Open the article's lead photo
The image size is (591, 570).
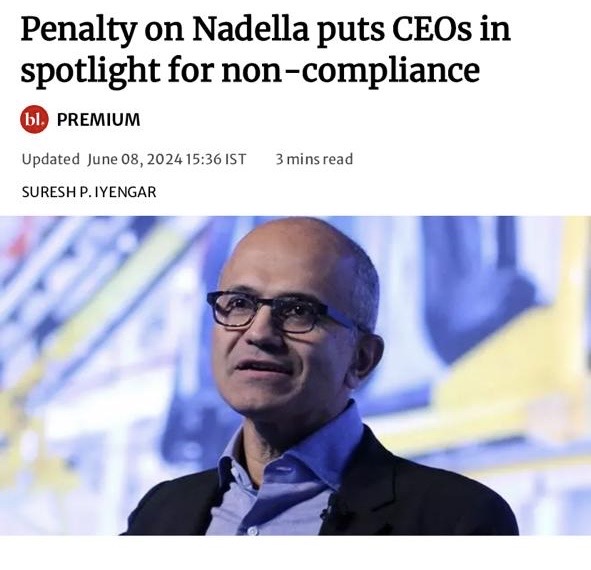(x=296, y=375)
